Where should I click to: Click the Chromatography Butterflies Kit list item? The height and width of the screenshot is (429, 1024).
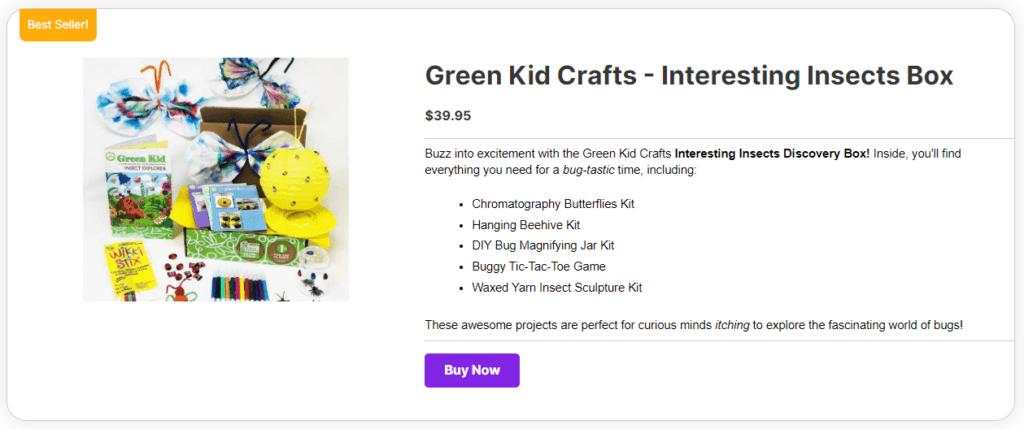pos(553,204)
